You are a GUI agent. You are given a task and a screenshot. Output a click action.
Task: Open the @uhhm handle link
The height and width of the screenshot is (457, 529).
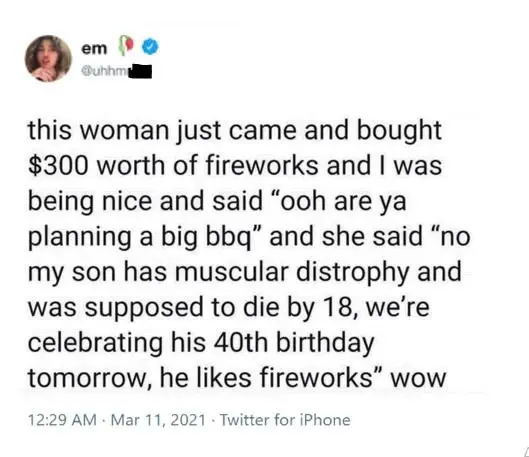pyautogui.click(x=107, y=72)
